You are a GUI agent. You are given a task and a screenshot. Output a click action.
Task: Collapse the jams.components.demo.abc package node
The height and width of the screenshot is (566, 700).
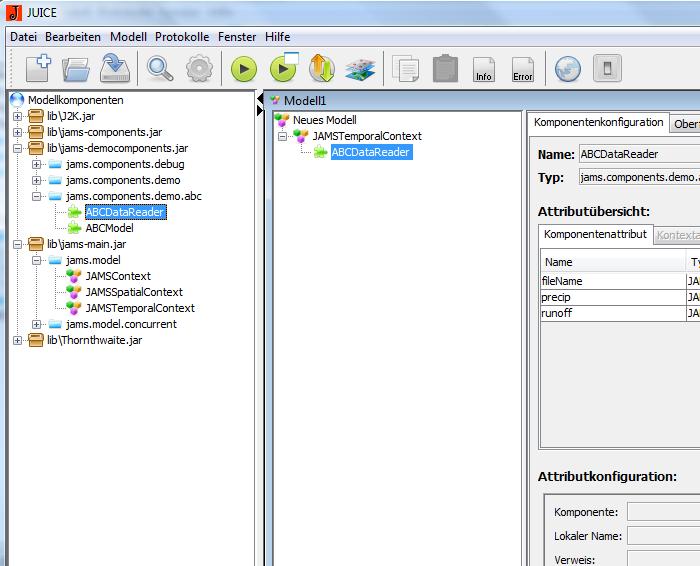[37, 196]
